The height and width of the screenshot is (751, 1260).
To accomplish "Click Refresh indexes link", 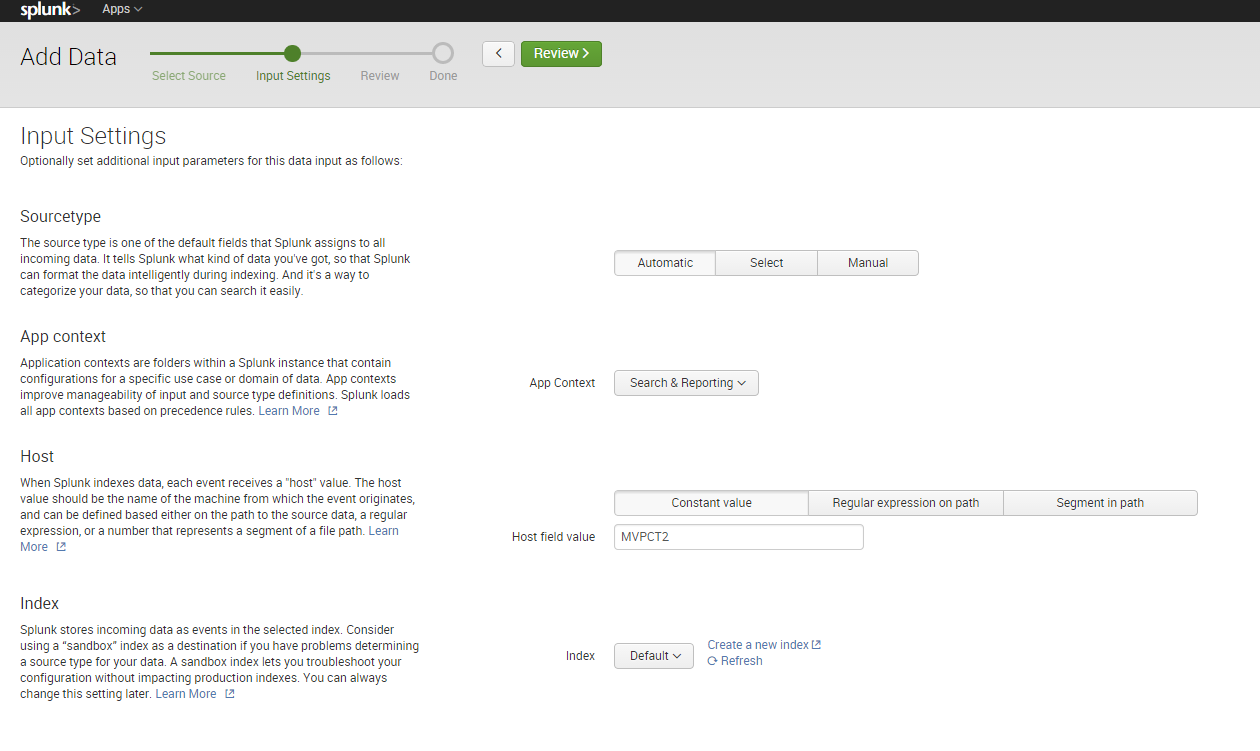I will click(742, 661).
